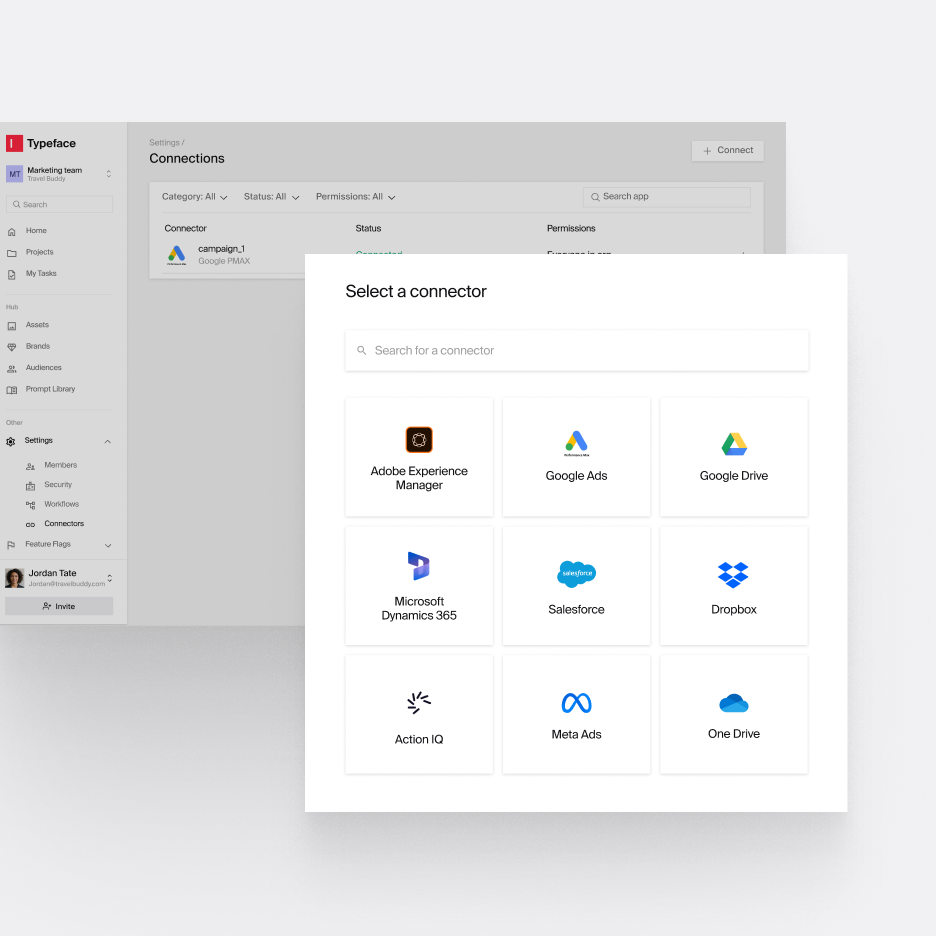Click the Workflows icon

point(30,505)
